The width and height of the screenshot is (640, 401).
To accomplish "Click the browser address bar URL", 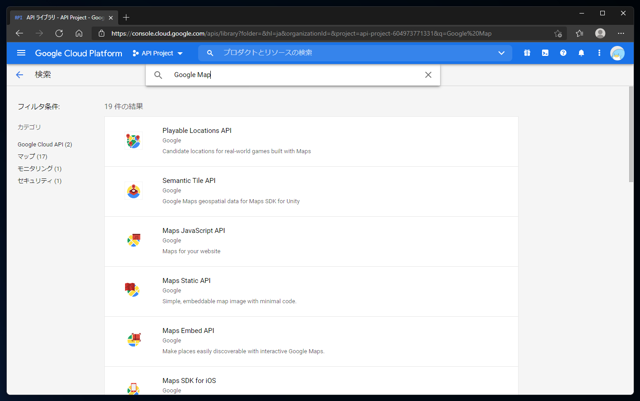I will pos(301,33).
